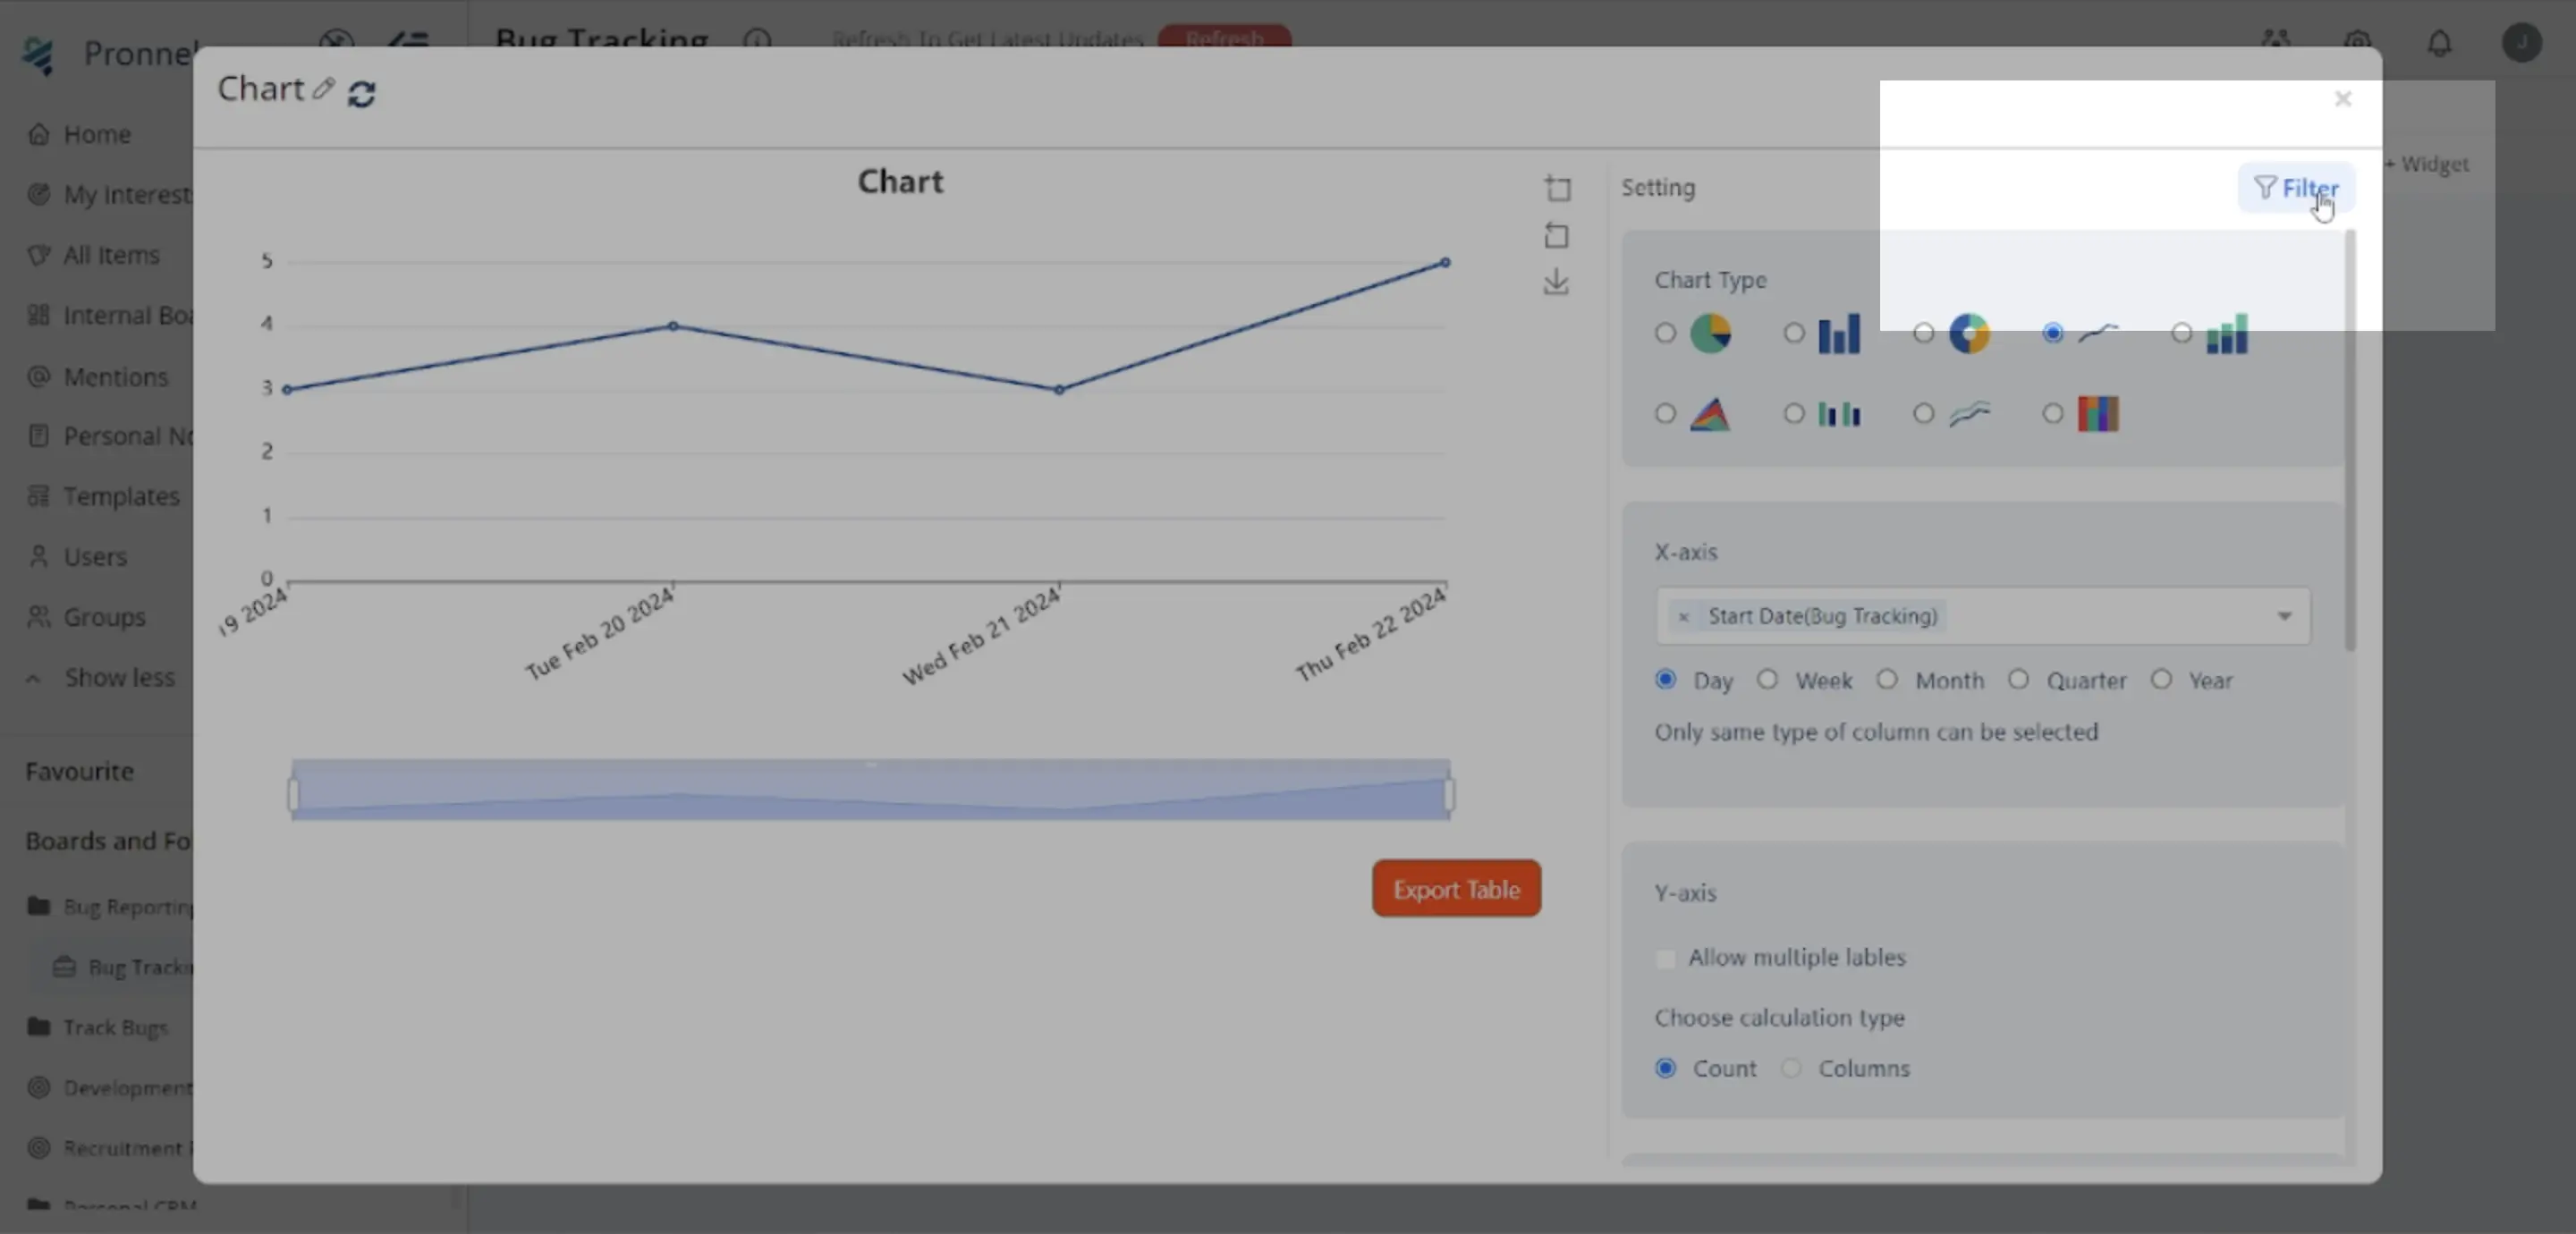Click the multi-line chart icon
2576x1234 pixels.
1969,413
